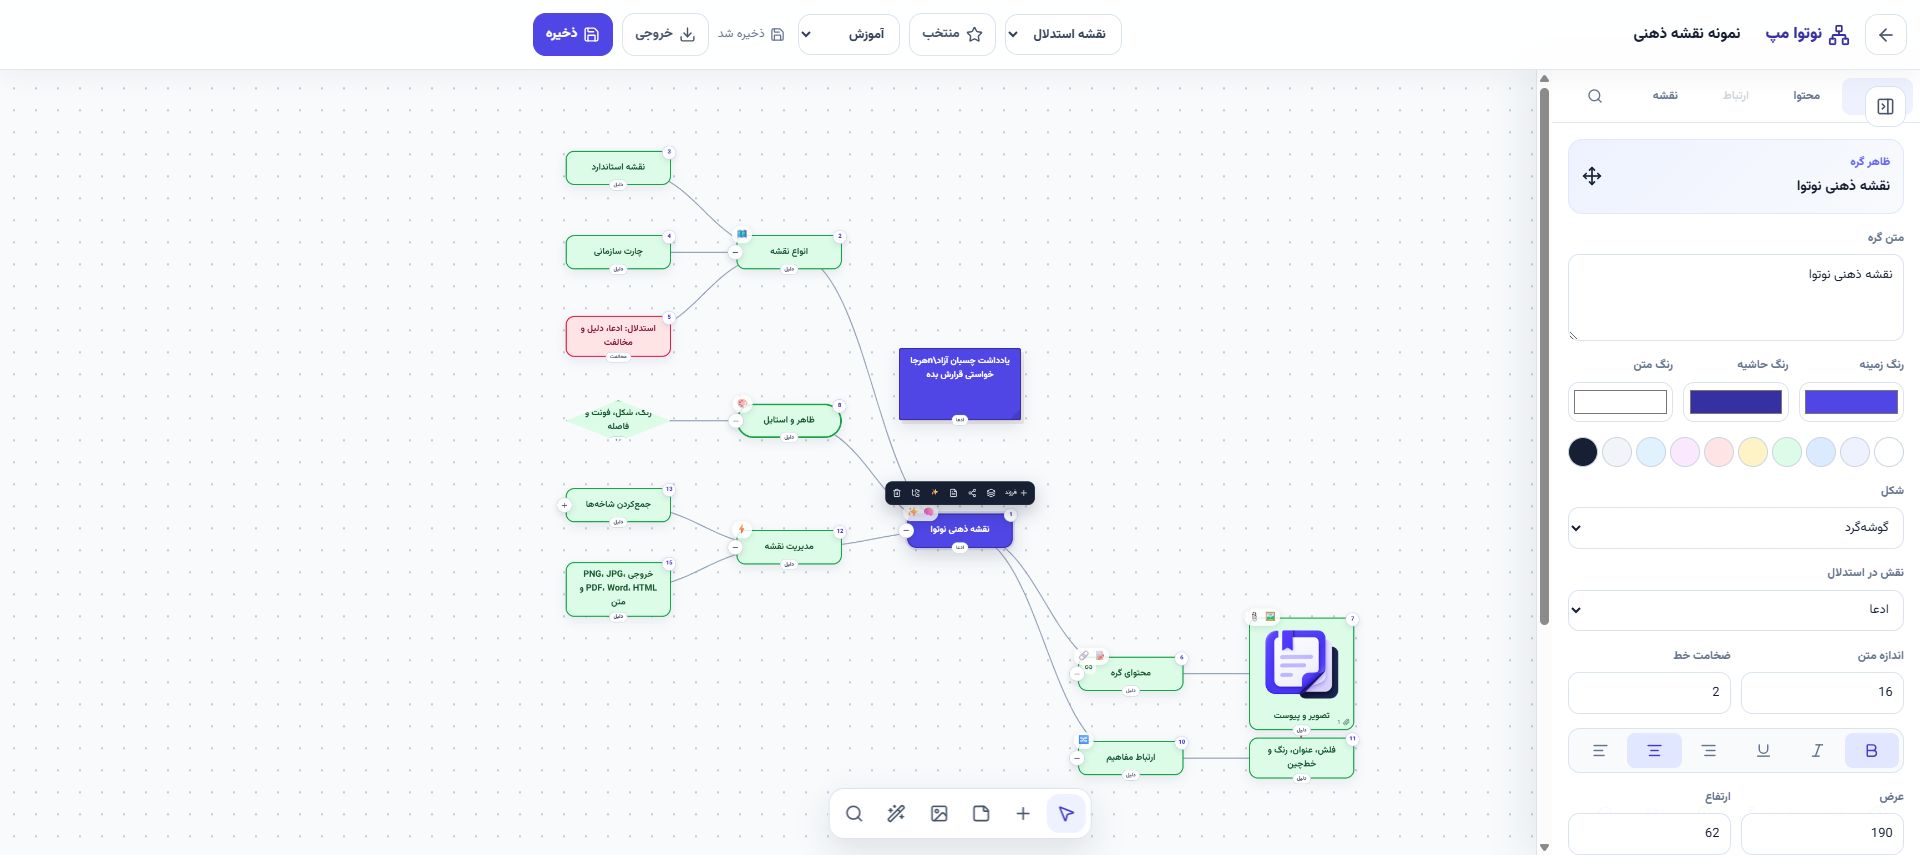Toggle underline text formatting
1920x855 pixels.
click(1763, 751)
